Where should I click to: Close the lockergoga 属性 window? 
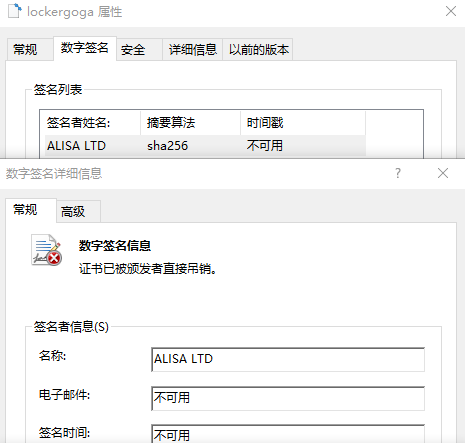click(x=451, y=11)
